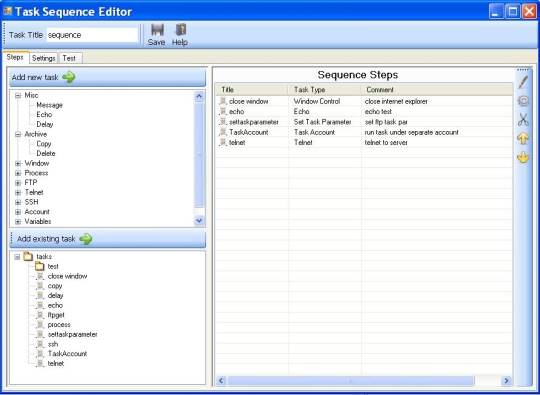Select settaskparameter in the existing tasks tree

pyautogui.click(x=72, y=334)
